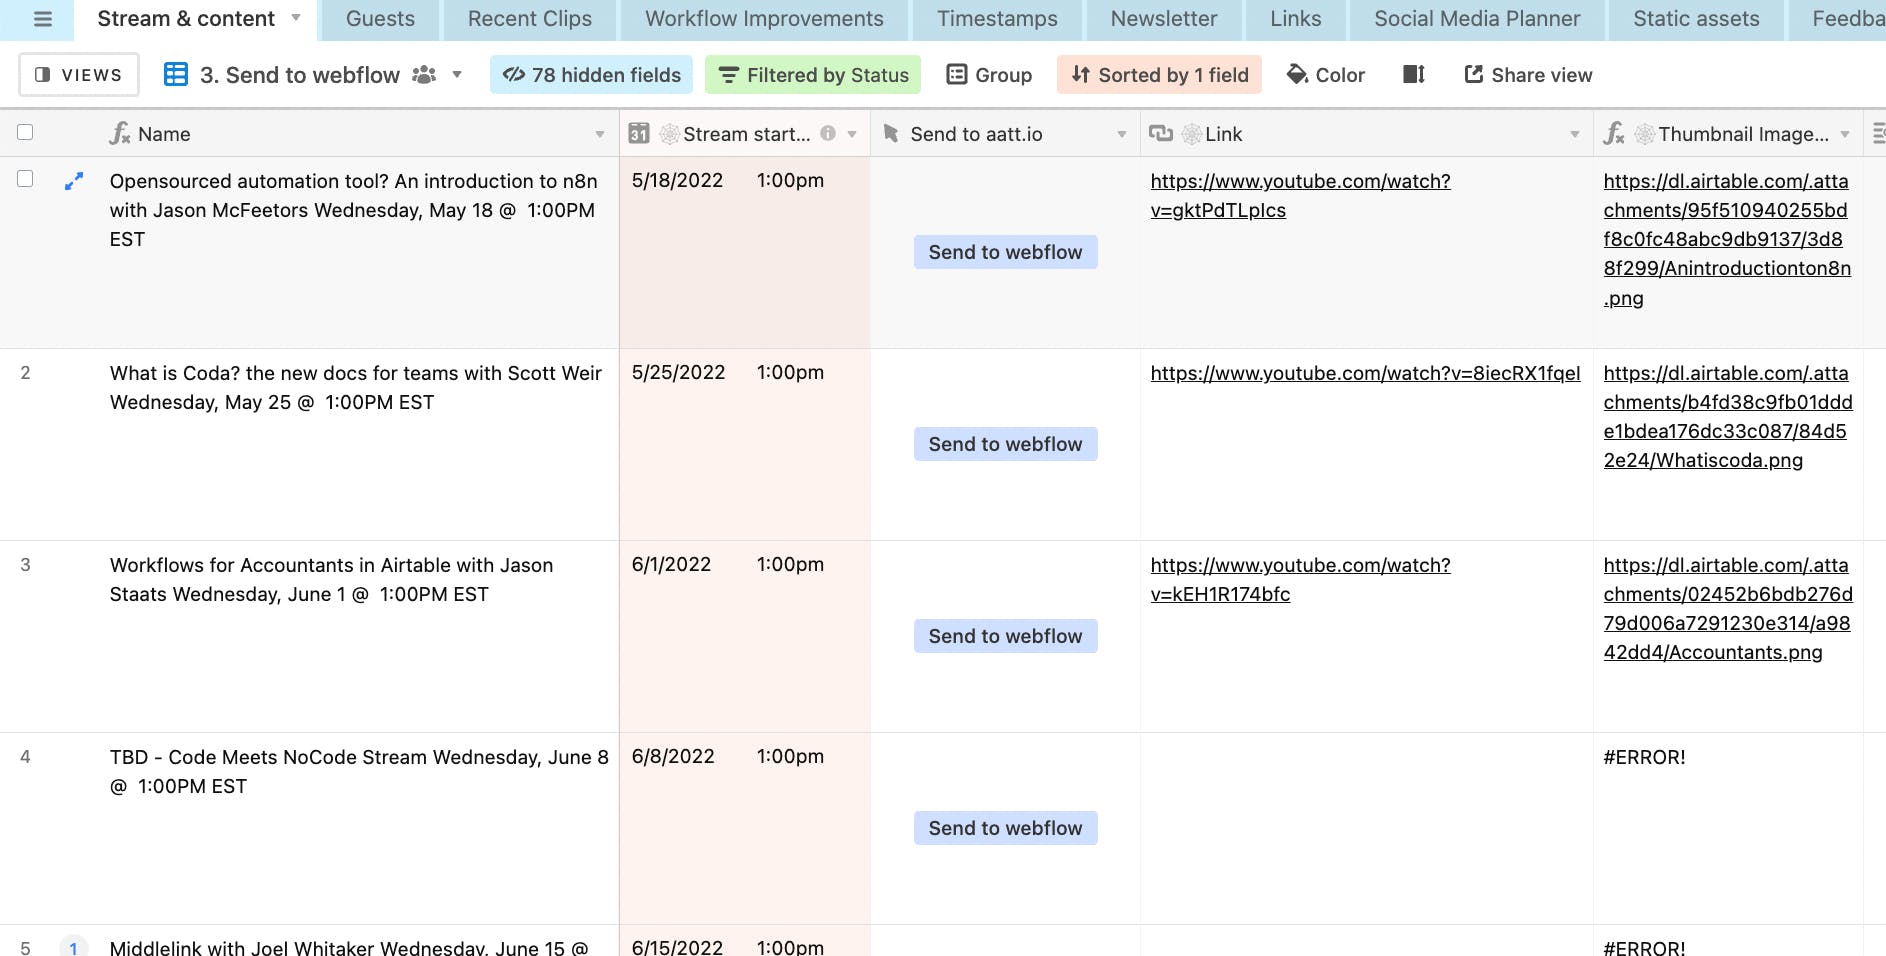Open the Group options

point(989,75)
